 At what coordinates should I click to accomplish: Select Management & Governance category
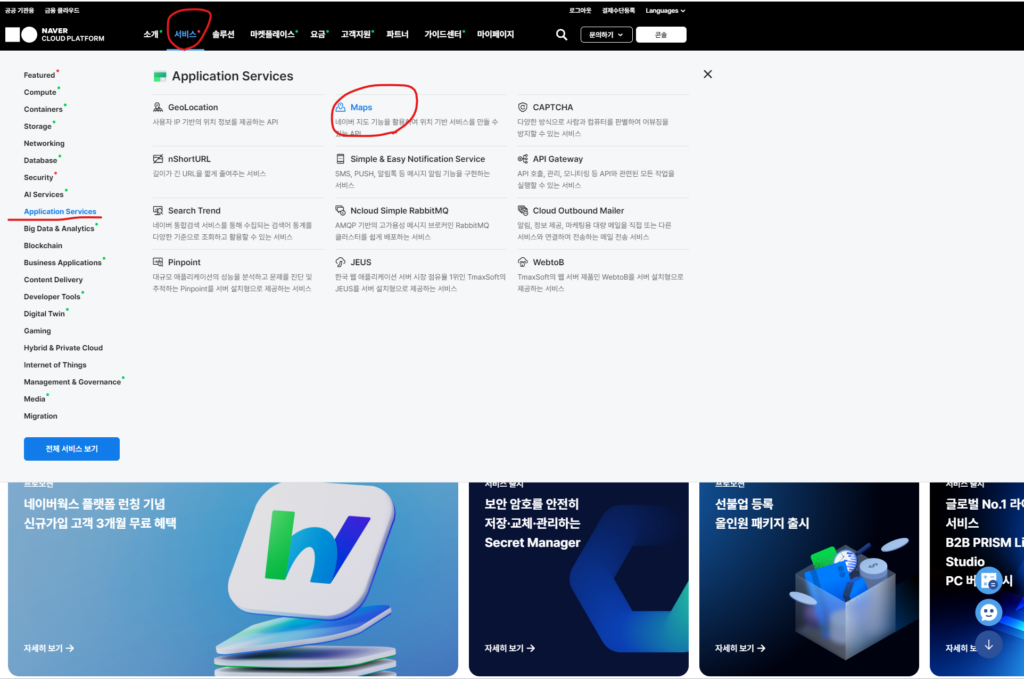(72, 381)
